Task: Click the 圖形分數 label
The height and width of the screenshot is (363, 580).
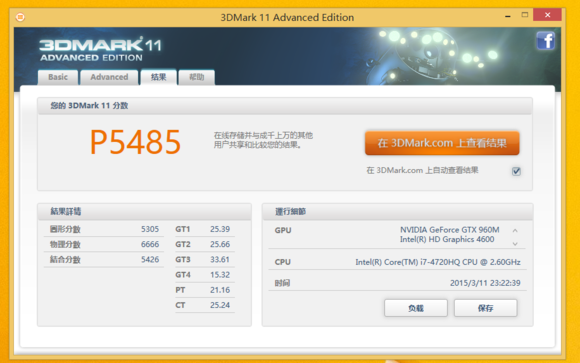Action: pos(65,229)
